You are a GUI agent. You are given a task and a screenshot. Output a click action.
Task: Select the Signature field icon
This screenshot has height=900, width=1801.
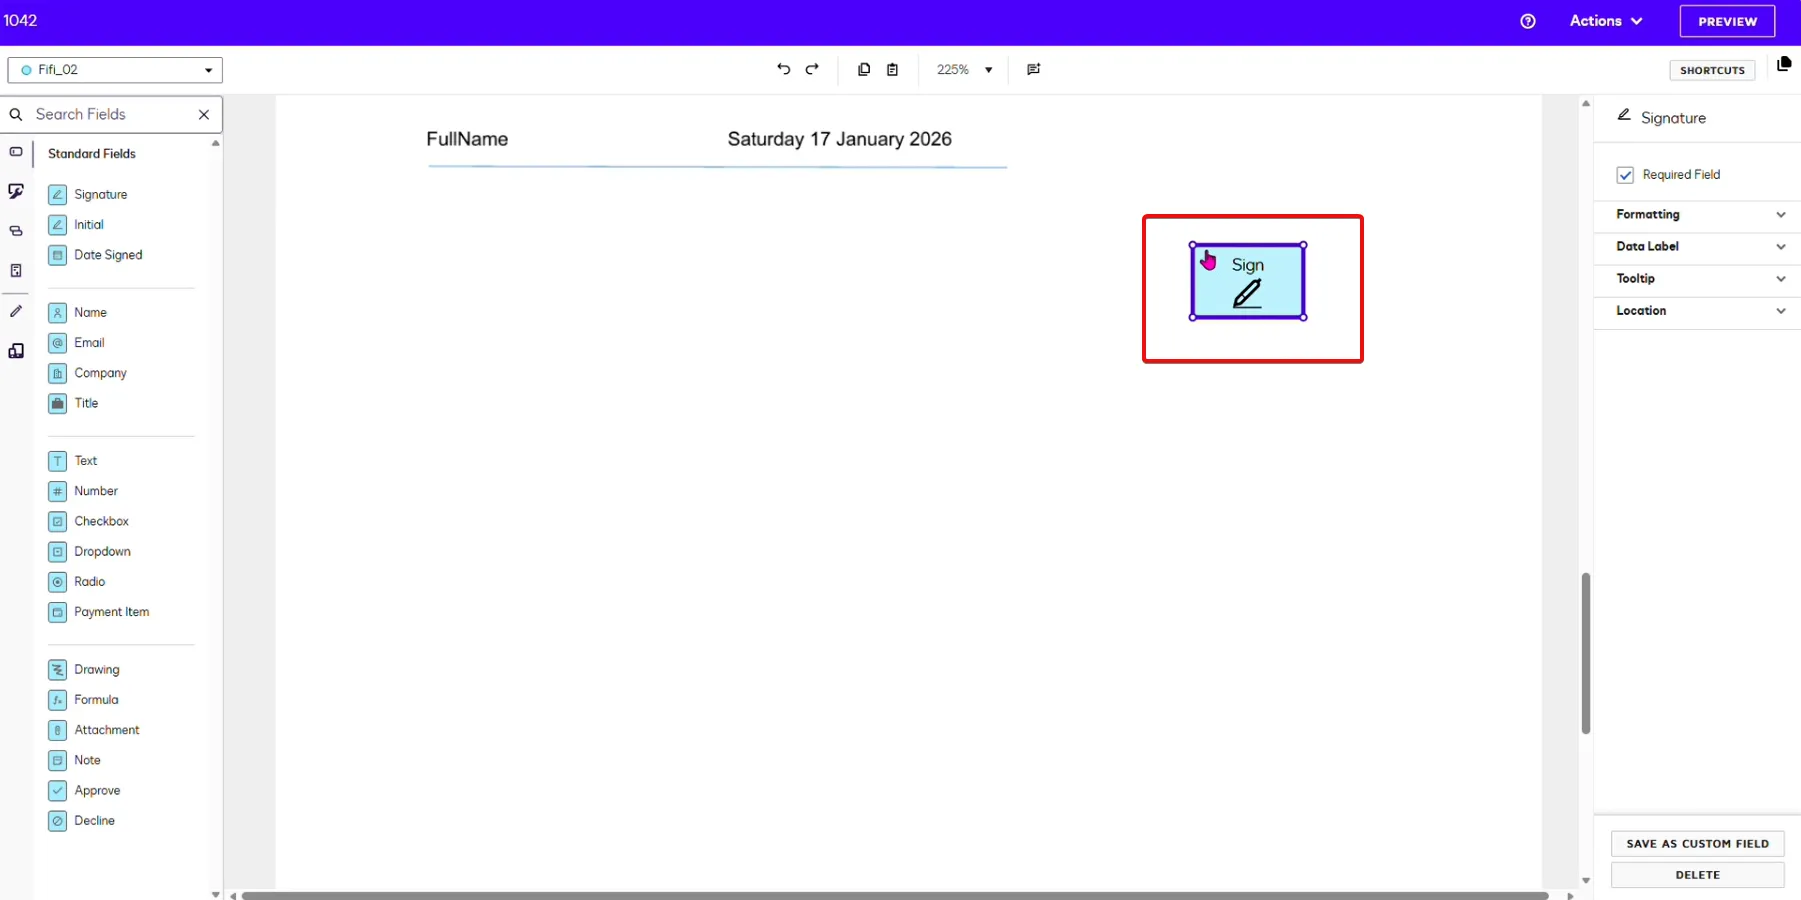58,194
